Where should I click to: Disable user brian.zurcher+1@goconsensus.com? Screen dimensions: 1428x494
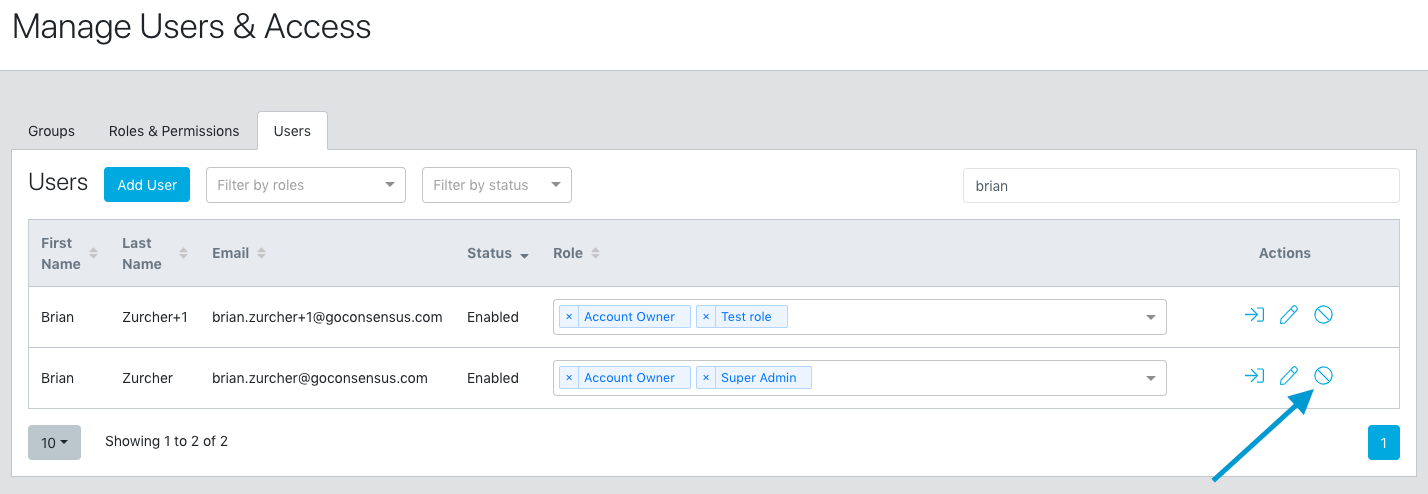[1323, 316]
